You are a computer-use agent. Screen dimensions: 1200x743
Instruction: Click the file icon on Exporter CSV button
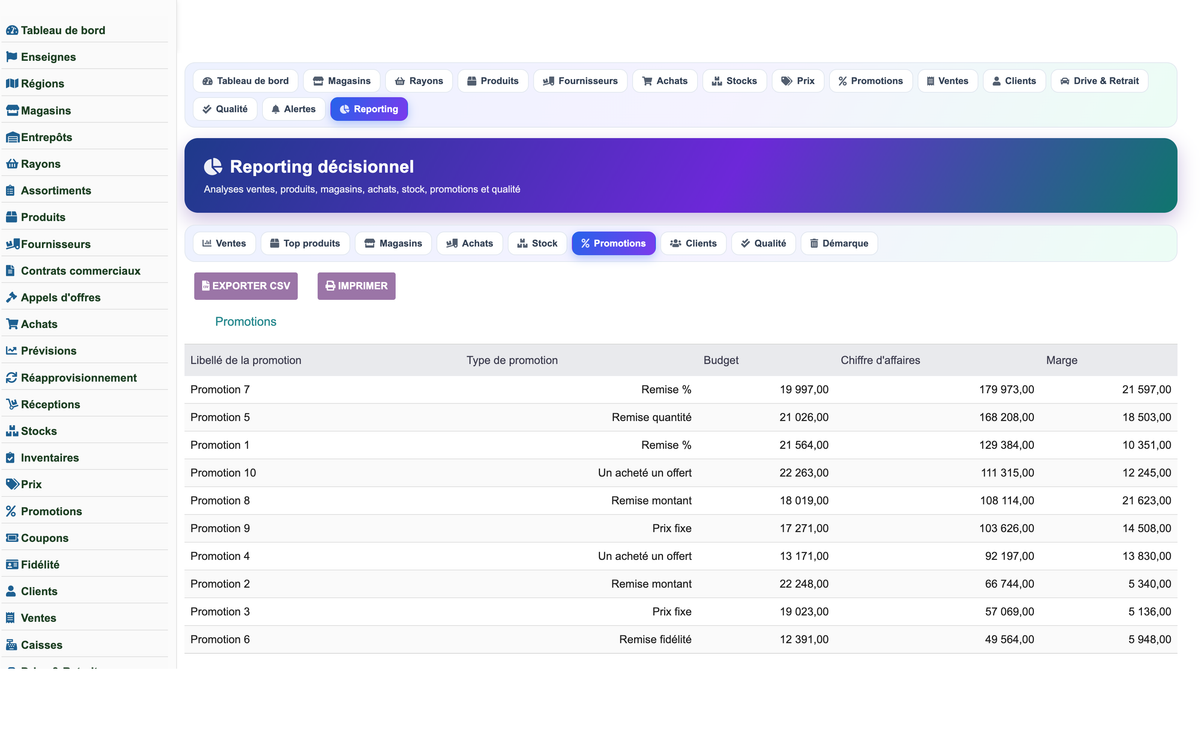(x=206, y=286)
